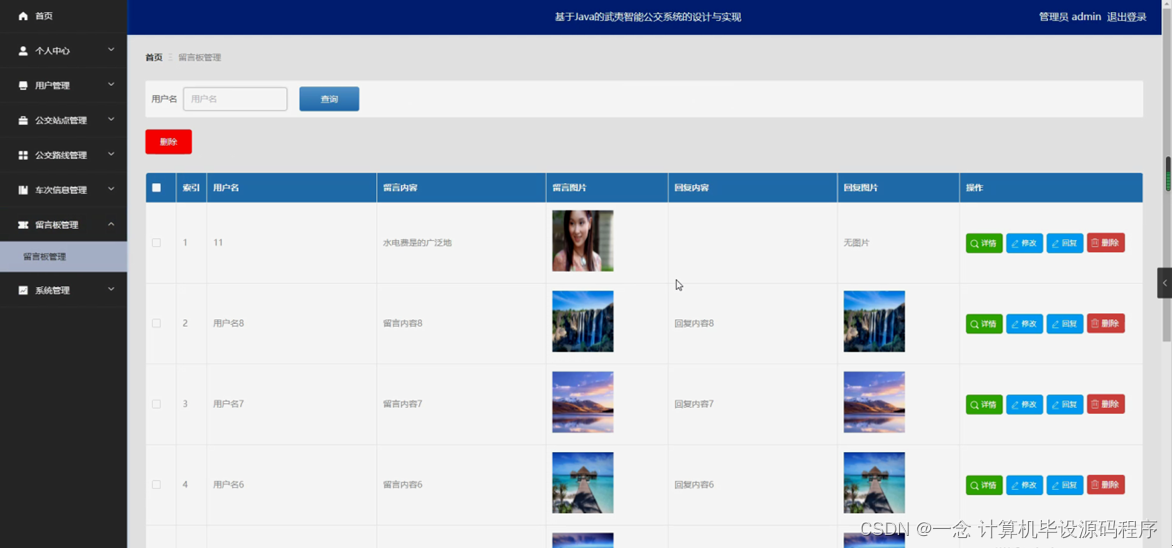Expand the 用户管理 menu chevron
1173x548 pixels.
click(x=111, y=84)
